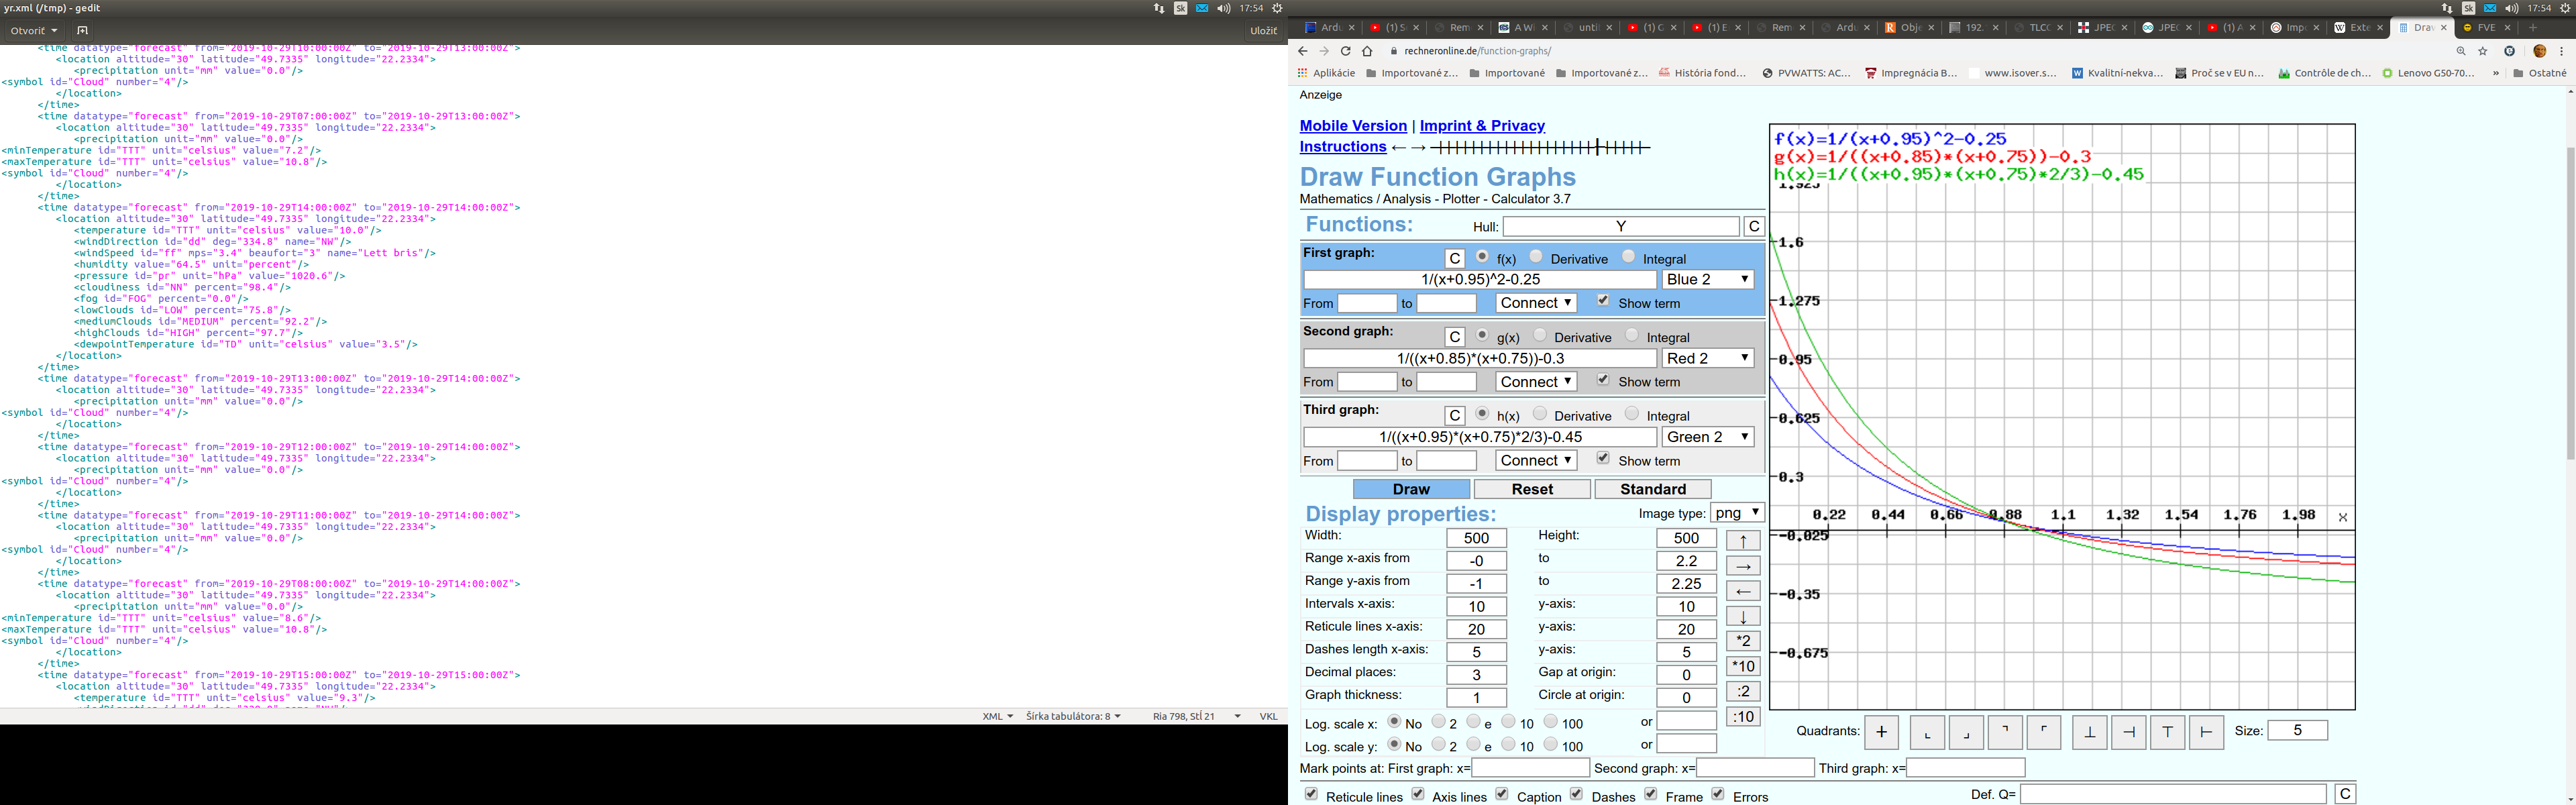
Task: Select Derivative for the first graph
Action: pyautogui.click(x=1536, y=257)
